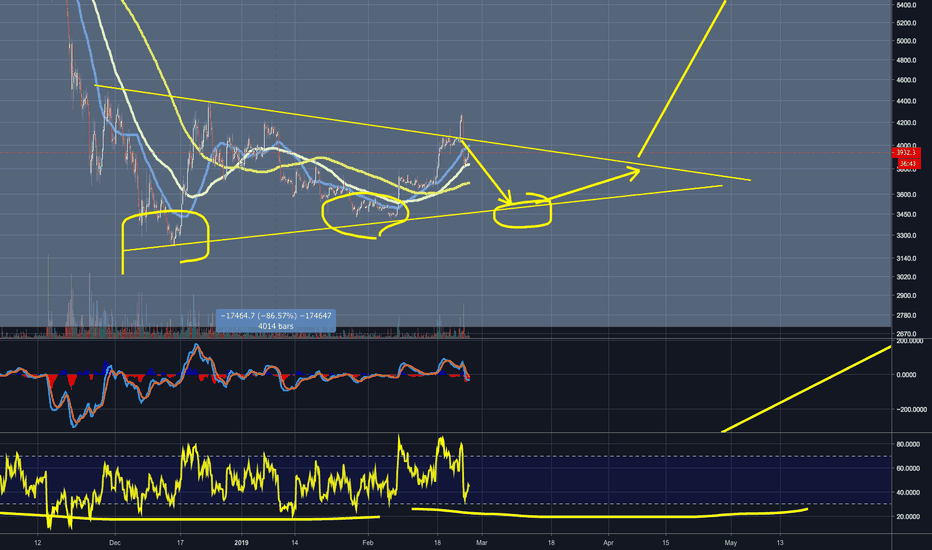
Task: Click the 'Dec' label on time axis
Action: coord(115,543)
